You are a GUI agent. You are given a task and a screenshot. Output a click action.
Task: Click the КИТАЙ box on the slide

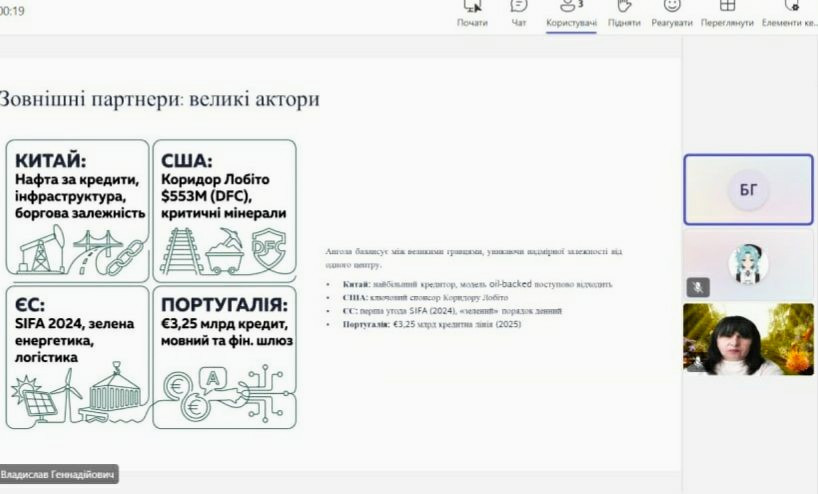click(x=76, y=208)
